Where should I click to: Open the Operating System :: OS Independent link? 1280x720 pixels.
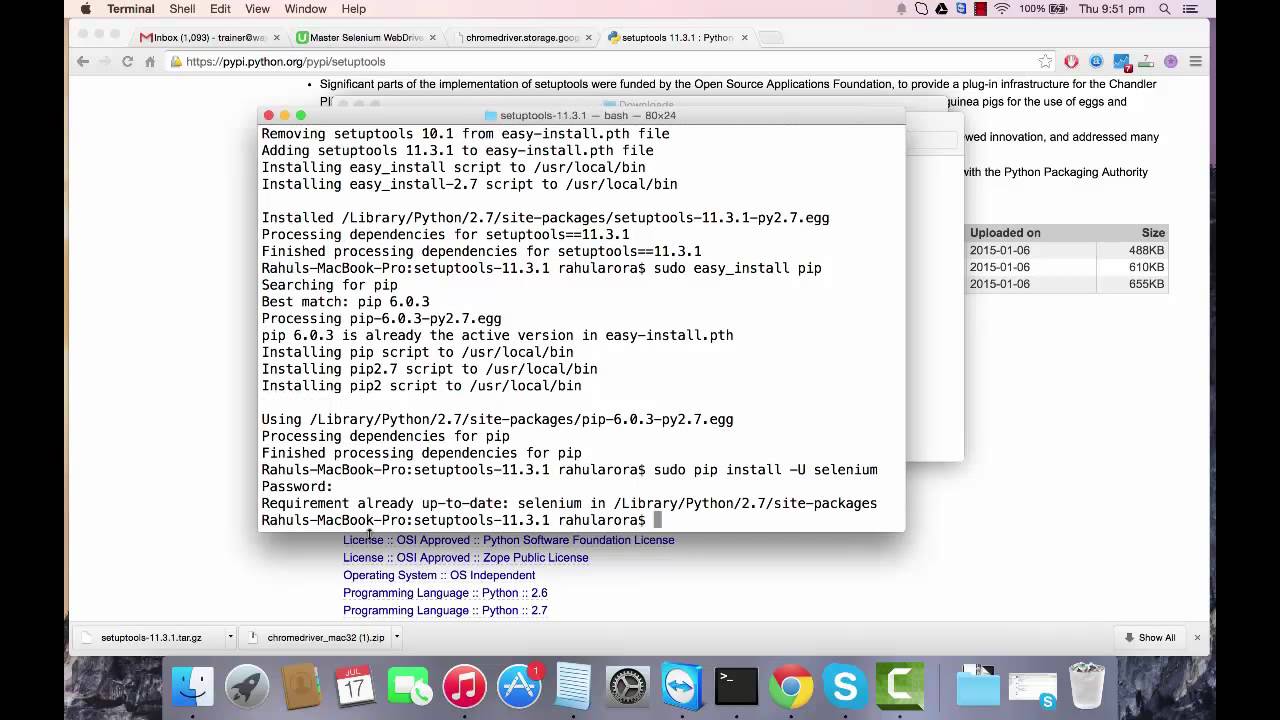[439, 575]
